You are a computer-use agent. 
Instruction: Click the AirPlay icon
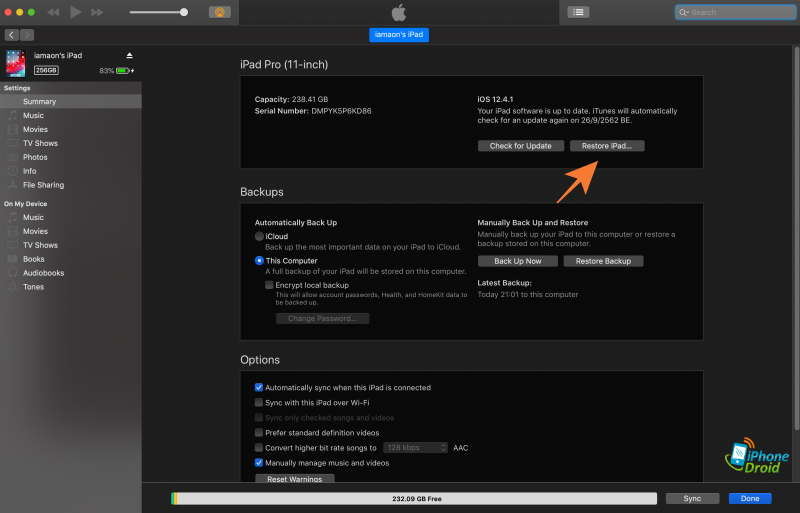coord(219,12)
